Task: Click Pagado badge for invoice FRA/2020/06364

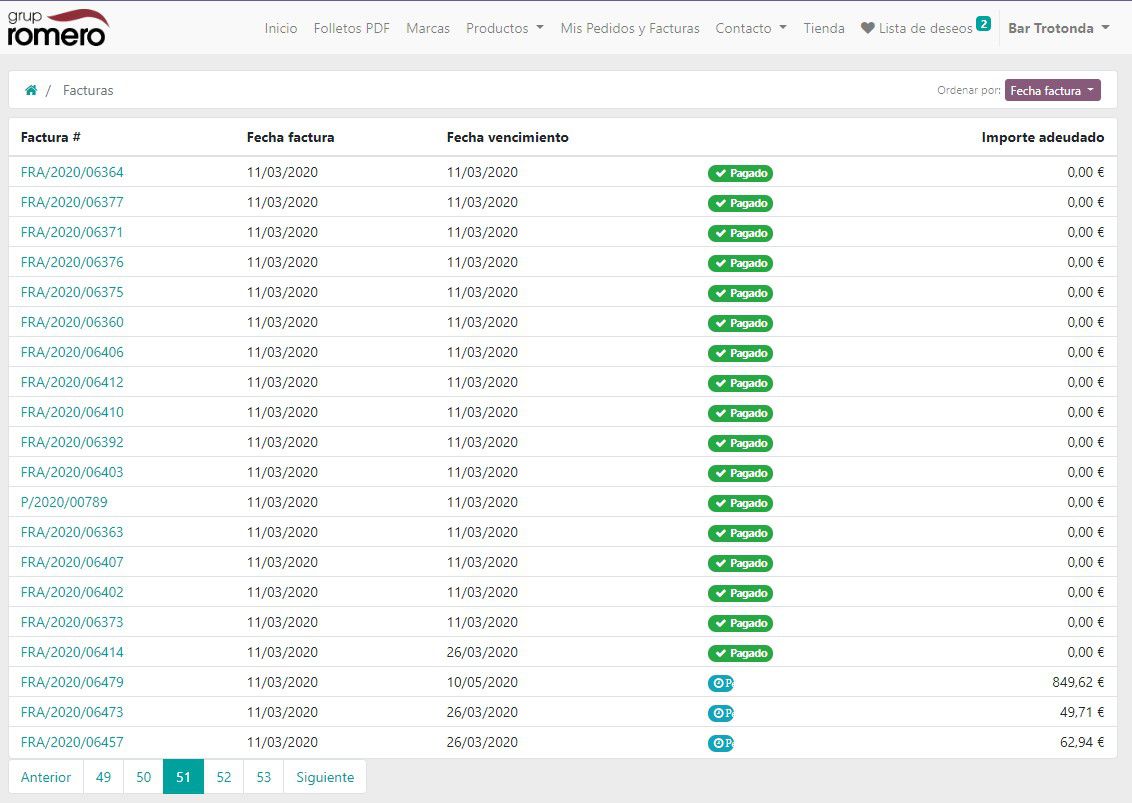Action: (x=740, y=173)
